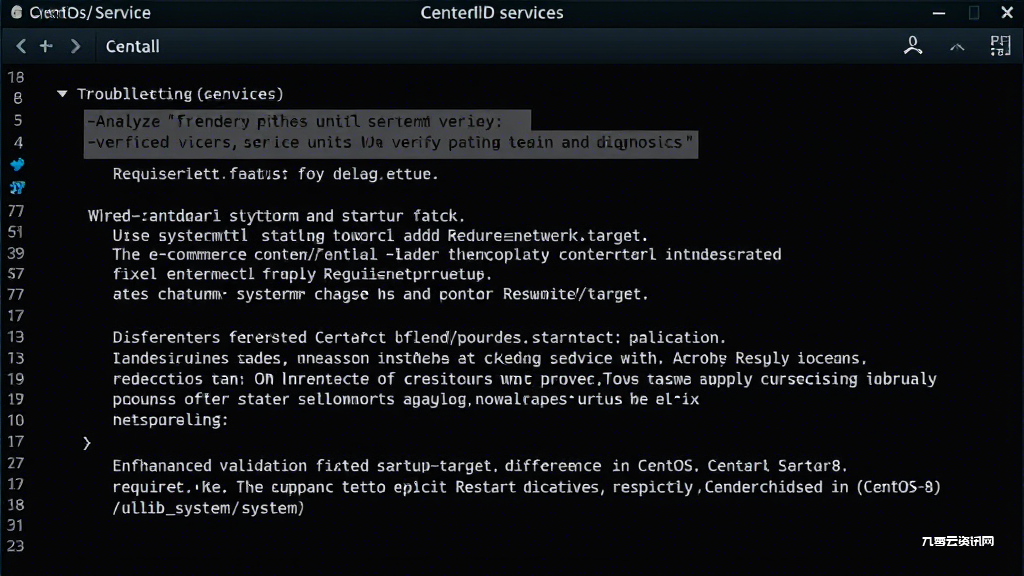1024x576 pixels.
Task: Go forward with the right arrow
Action: click(x=75, y=46)
